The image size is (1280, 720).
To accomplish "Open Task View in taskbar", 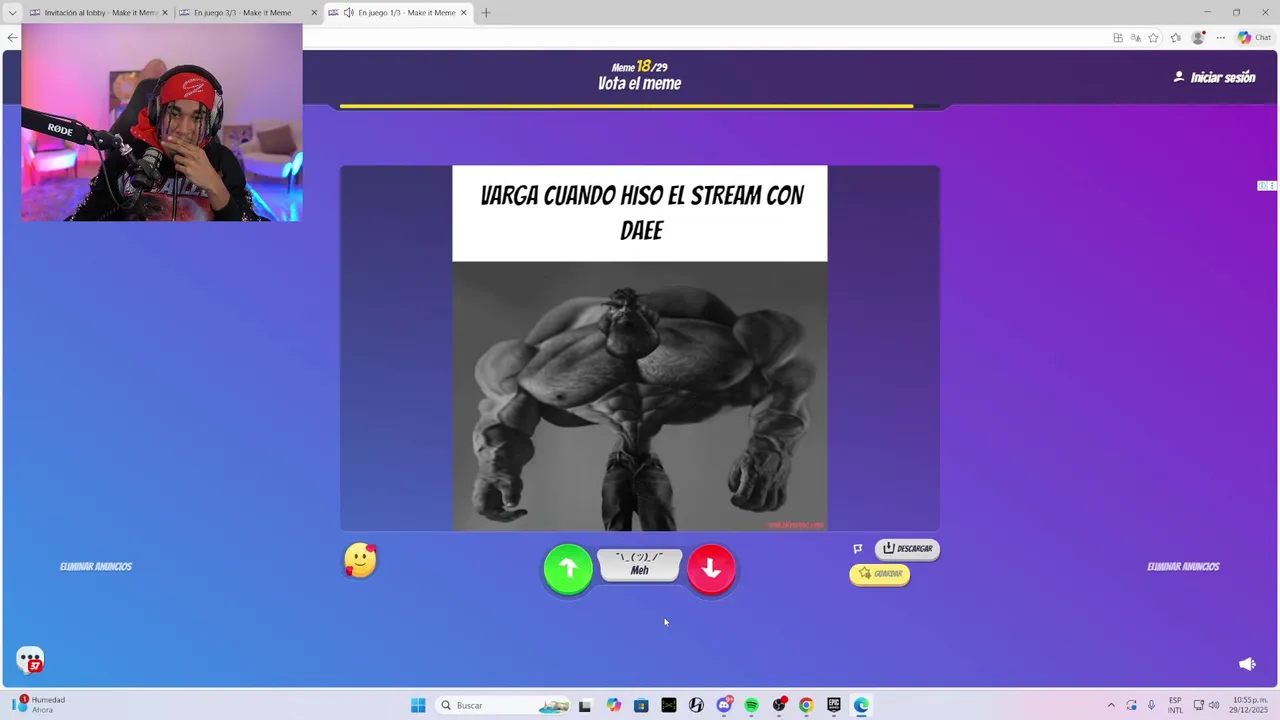I will pyautogui.click(x=585, y=705).
